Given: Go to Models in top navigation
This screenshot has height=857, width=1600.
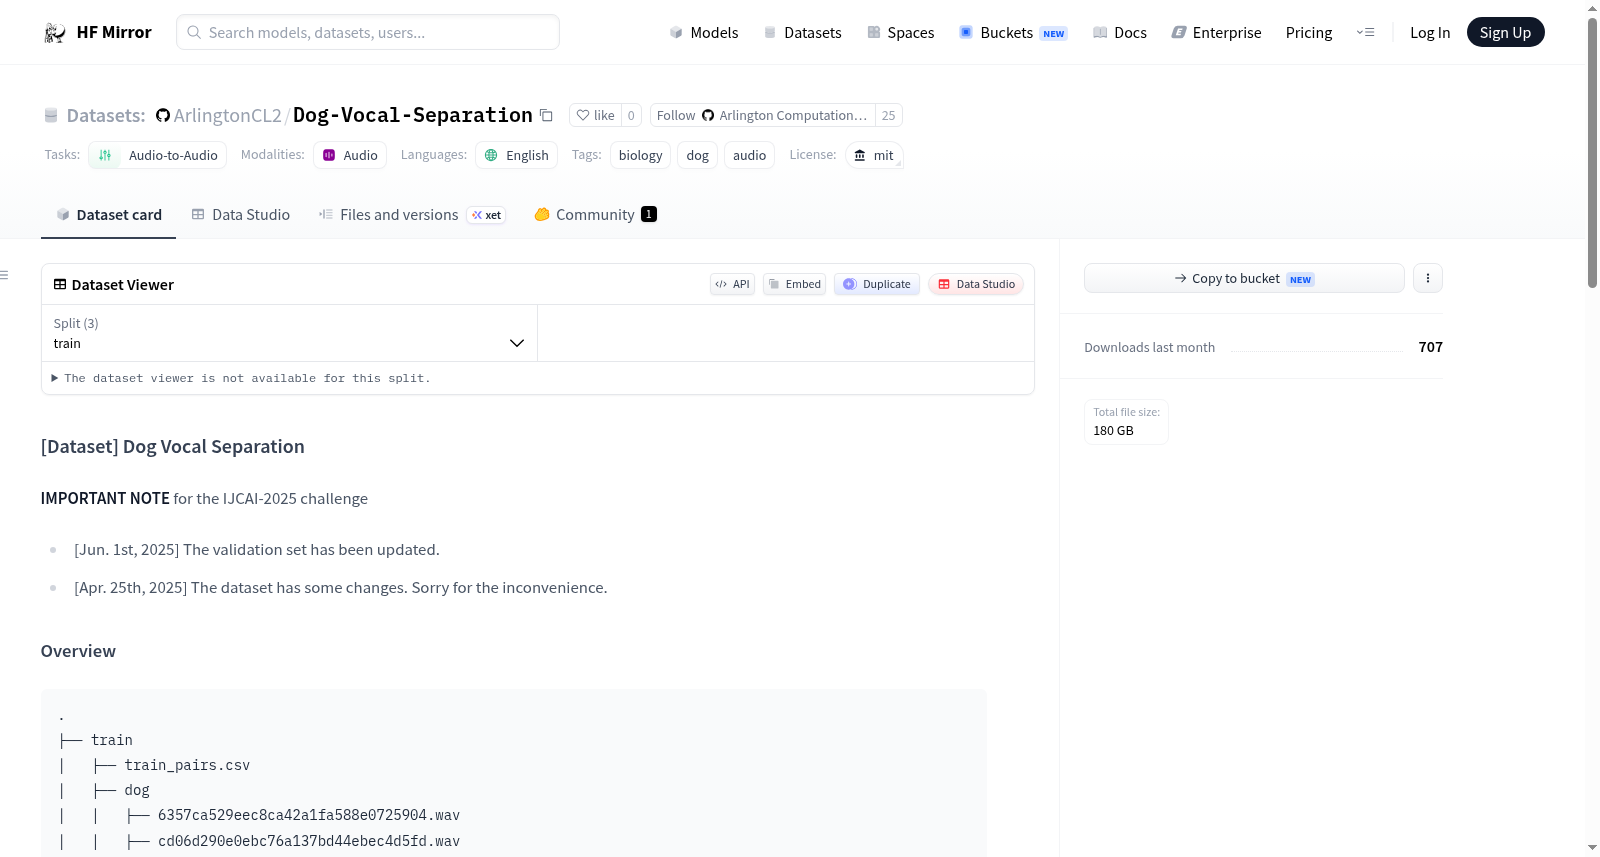Looking at the screenshot, I should 704,32.
